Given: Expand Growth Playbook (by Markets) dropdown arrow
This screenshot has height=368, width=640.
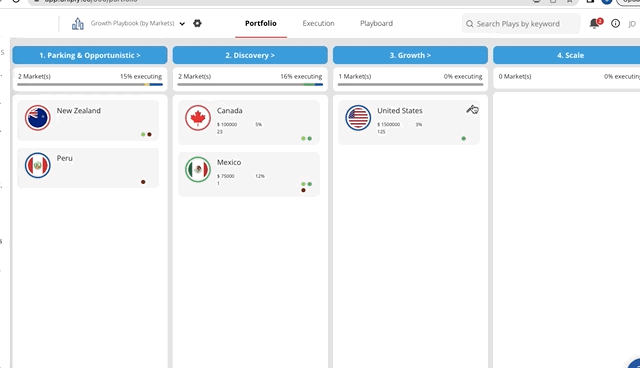Looking at the screenshot, I should point(182,24).
